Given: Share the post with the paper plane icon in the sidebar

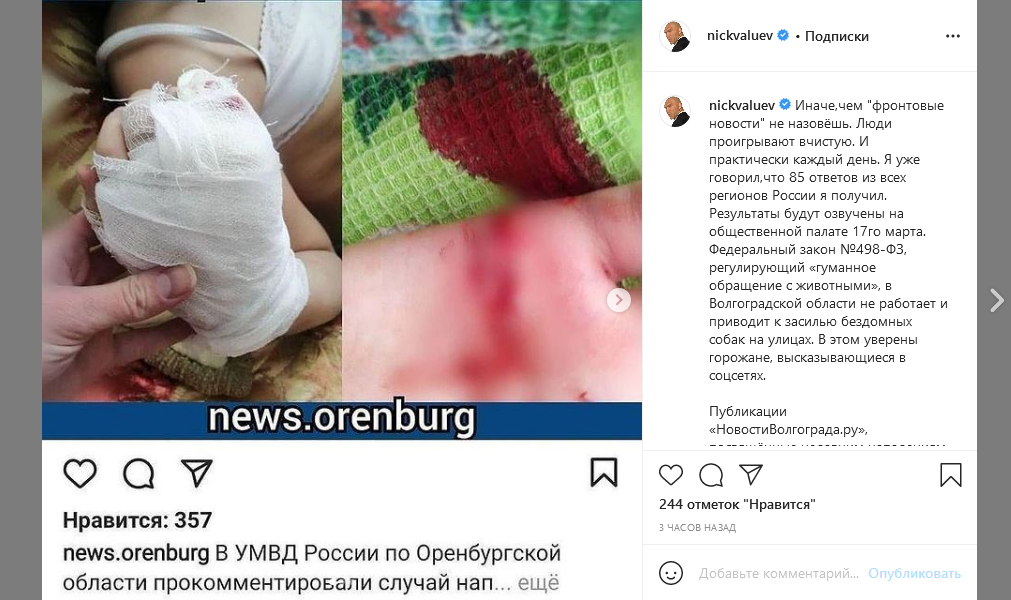Looking at the screenshot, I should click(x=751, y=475).
